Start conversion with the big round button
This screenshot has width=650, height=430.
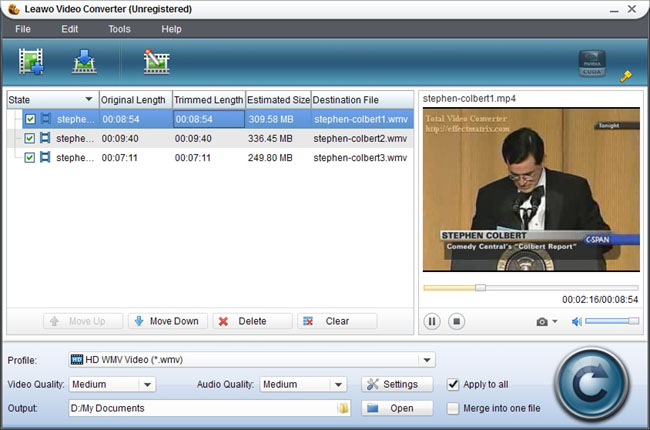point(593,384)
